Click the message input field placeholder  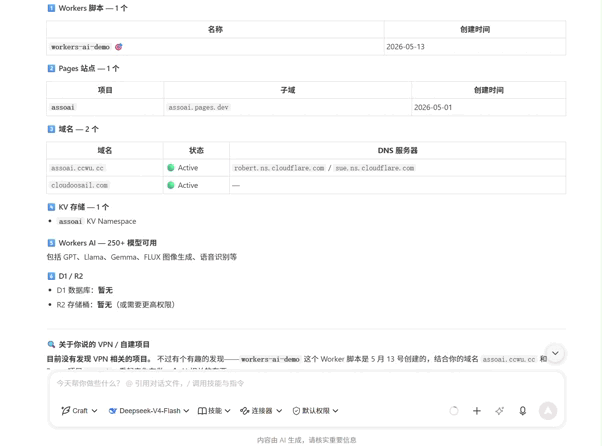[150, 383]
